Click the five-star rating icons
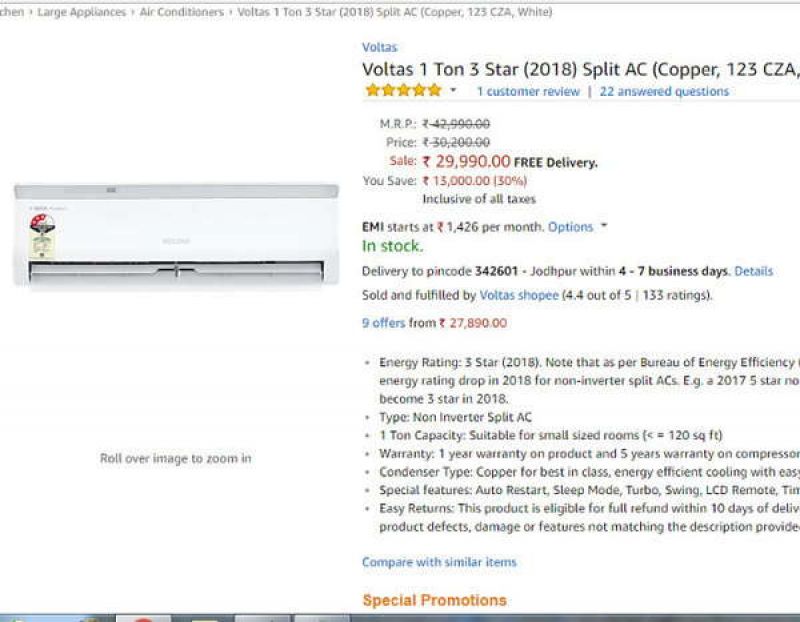This screenshot has width=800, height=622. [403, 91]
